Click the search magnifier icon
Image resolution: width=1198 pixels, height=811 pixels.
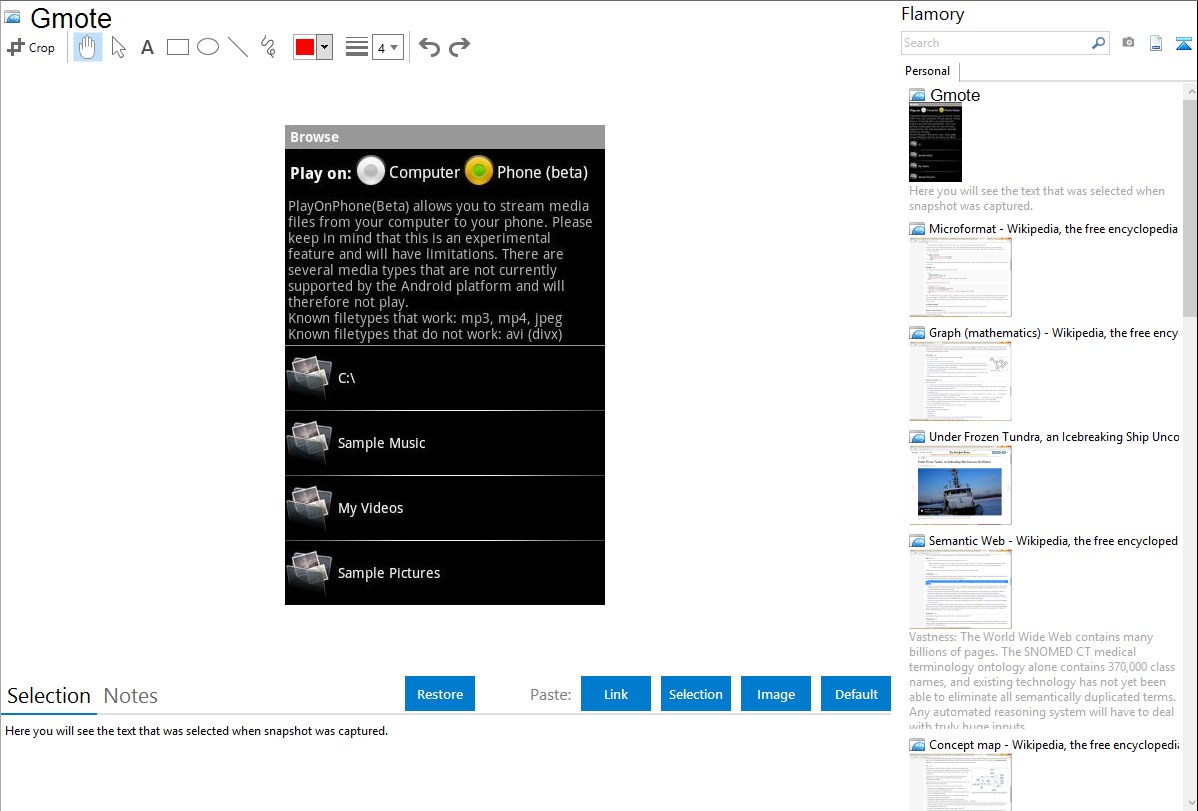1099,43
